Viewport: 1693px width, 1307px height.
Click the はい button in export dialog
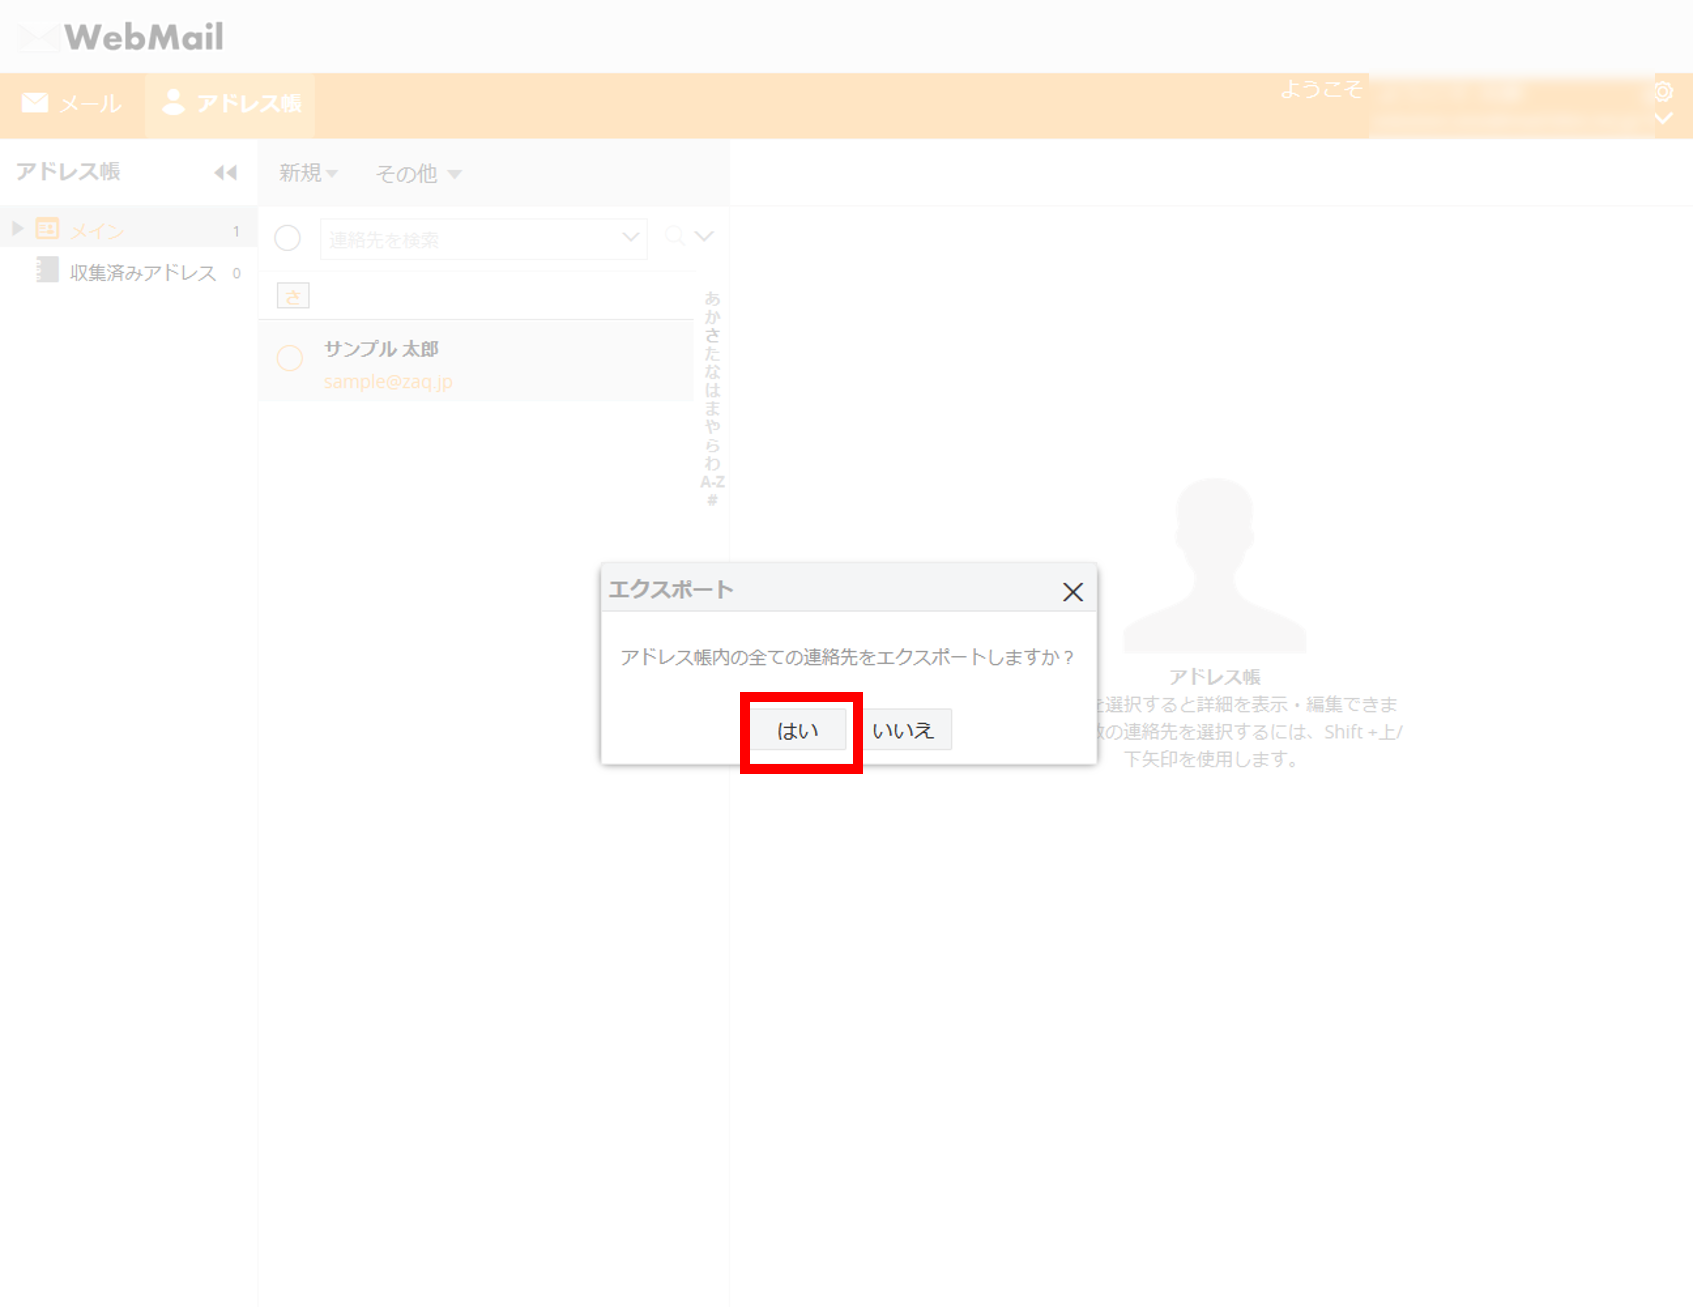click(798, 731)
